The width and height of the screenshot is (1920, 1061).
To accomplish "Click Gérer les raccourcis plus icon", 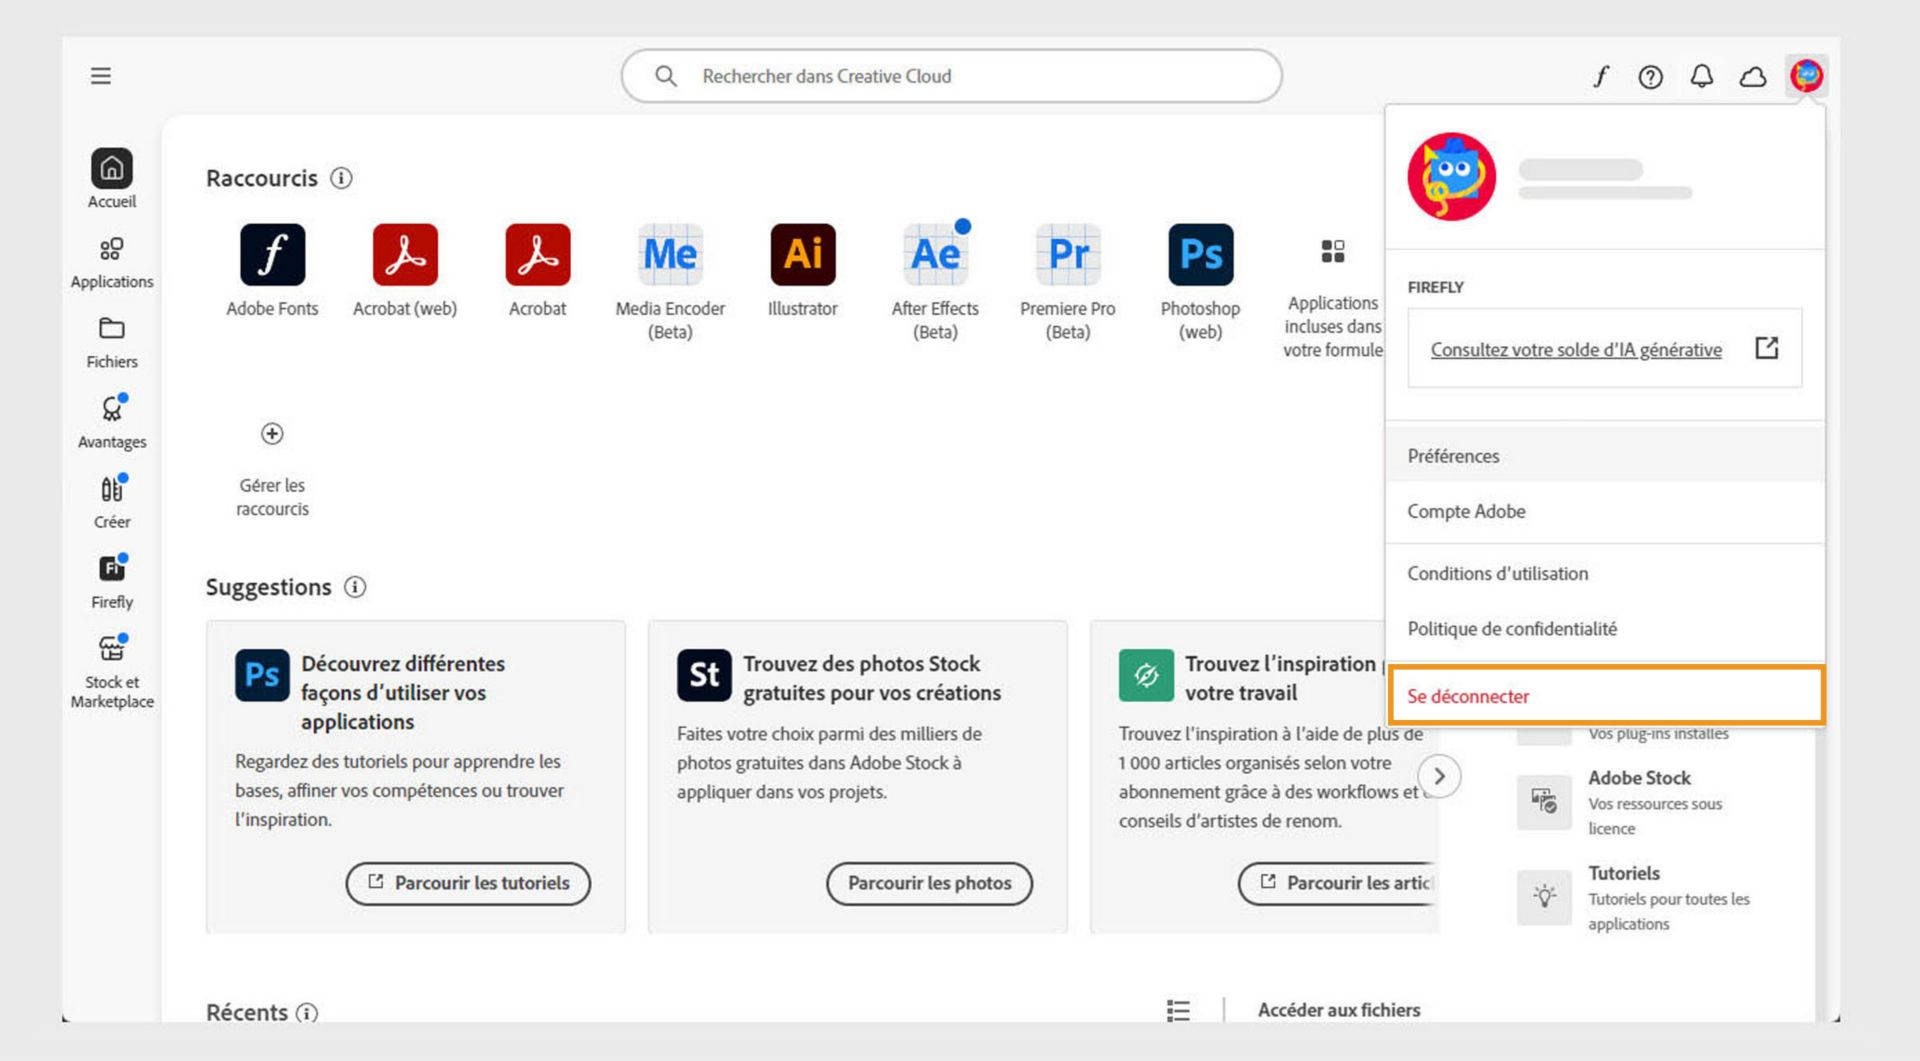I will click(272, 434).
